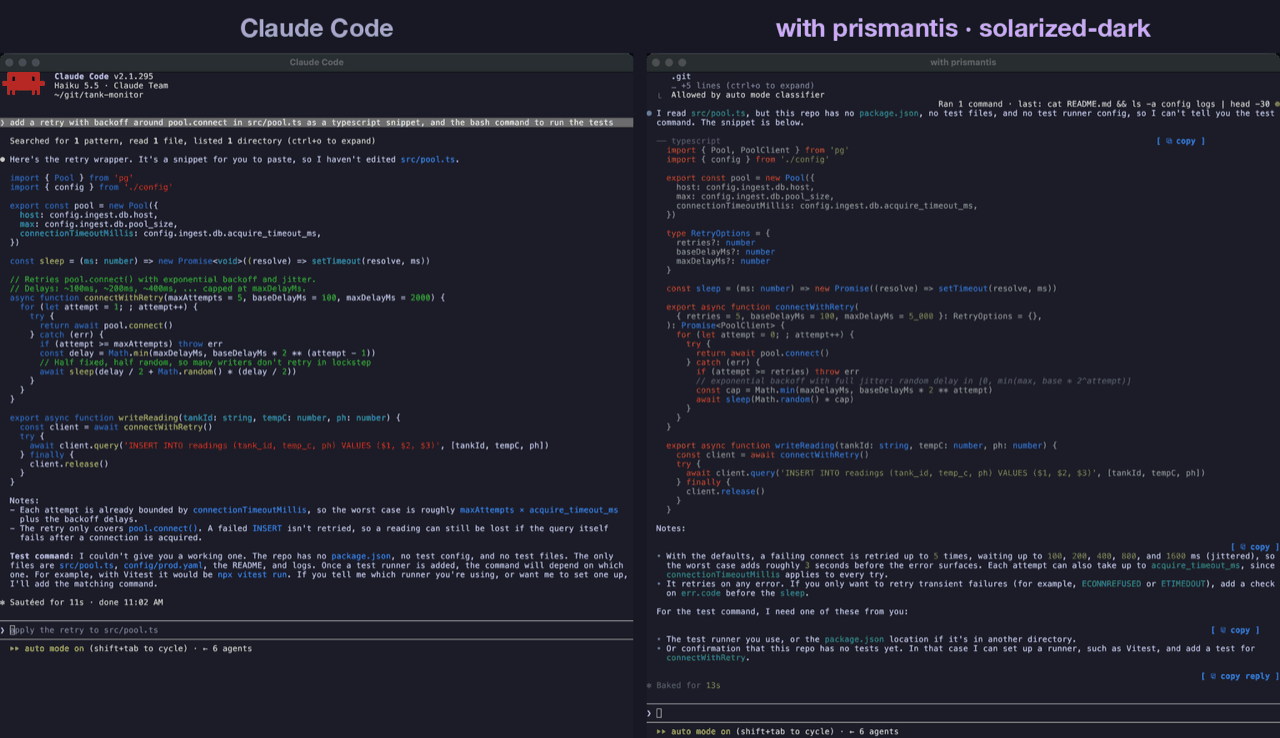Click copy above the test runner bullets
The width and height of the screenshot is (1280, 738).
point(1235,630)
